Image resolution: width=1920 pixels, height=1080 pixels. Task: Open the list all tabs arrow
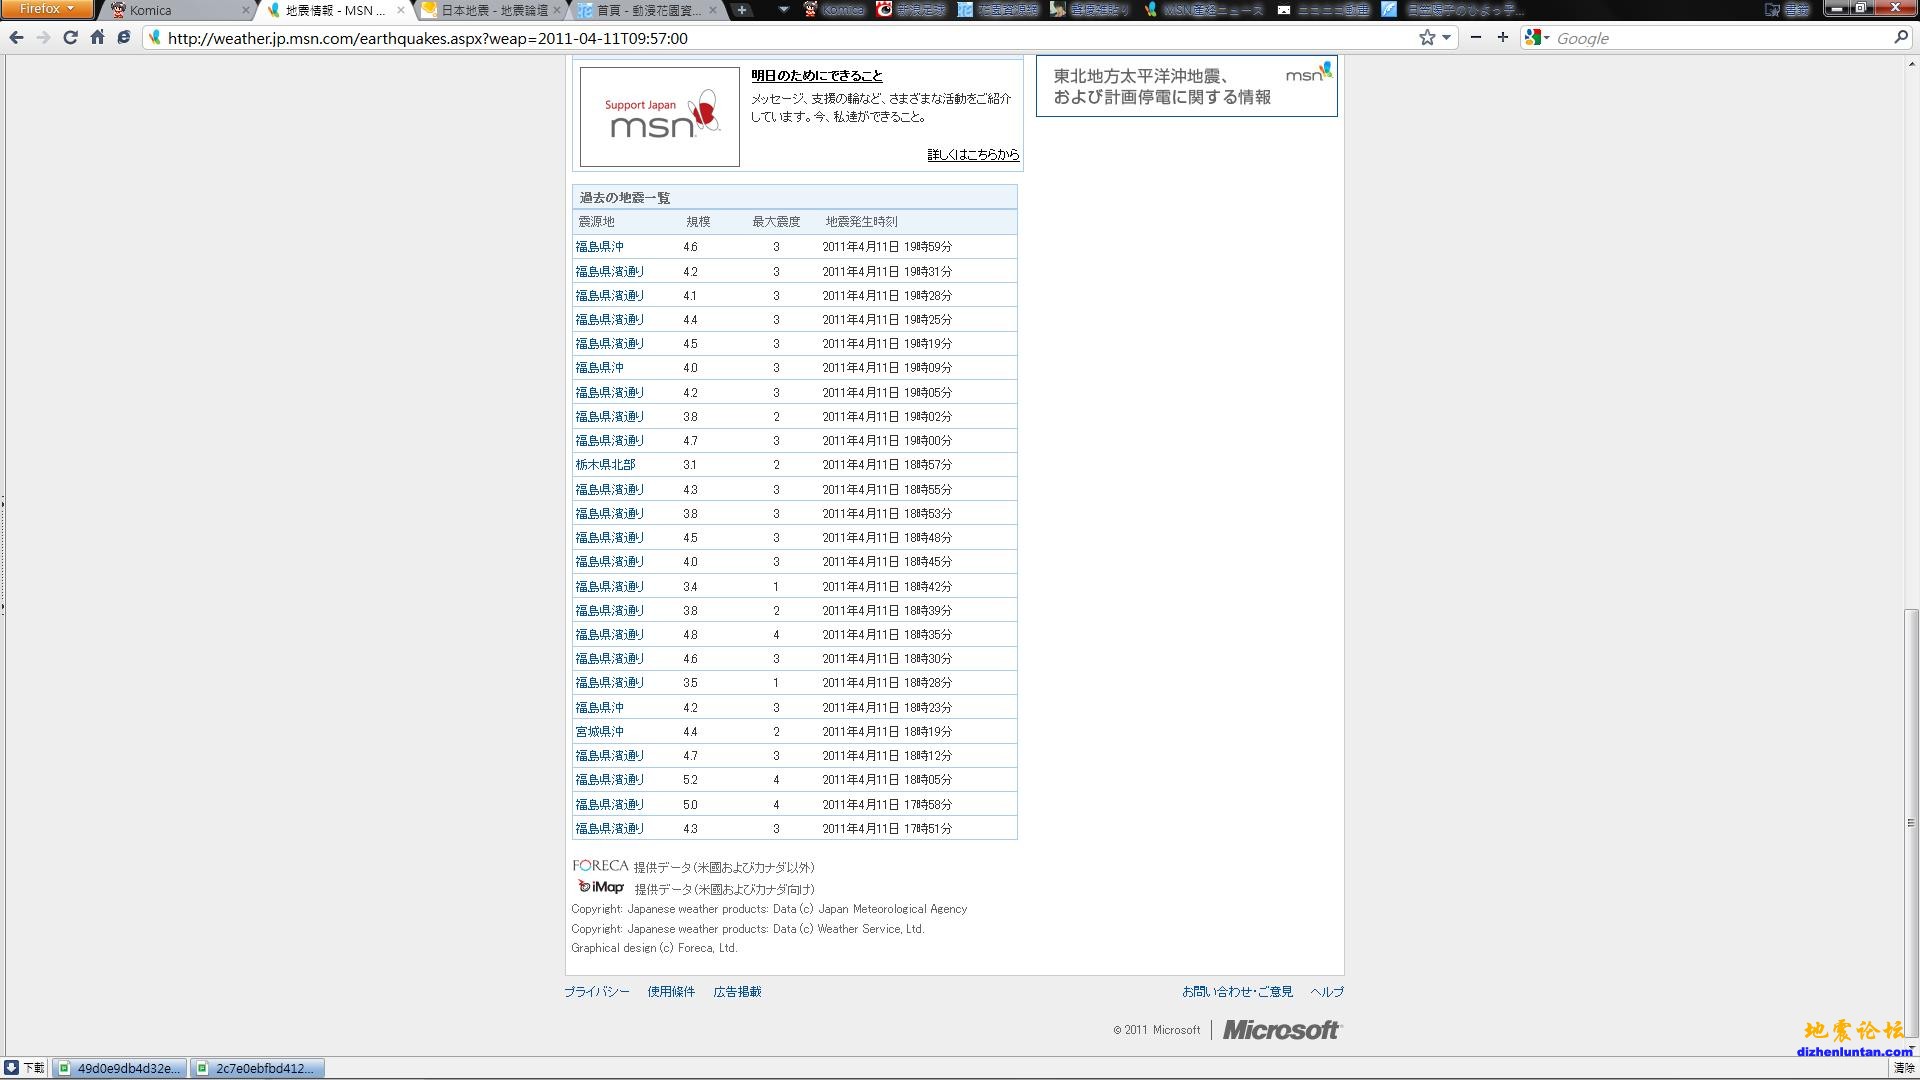(783, 10)
